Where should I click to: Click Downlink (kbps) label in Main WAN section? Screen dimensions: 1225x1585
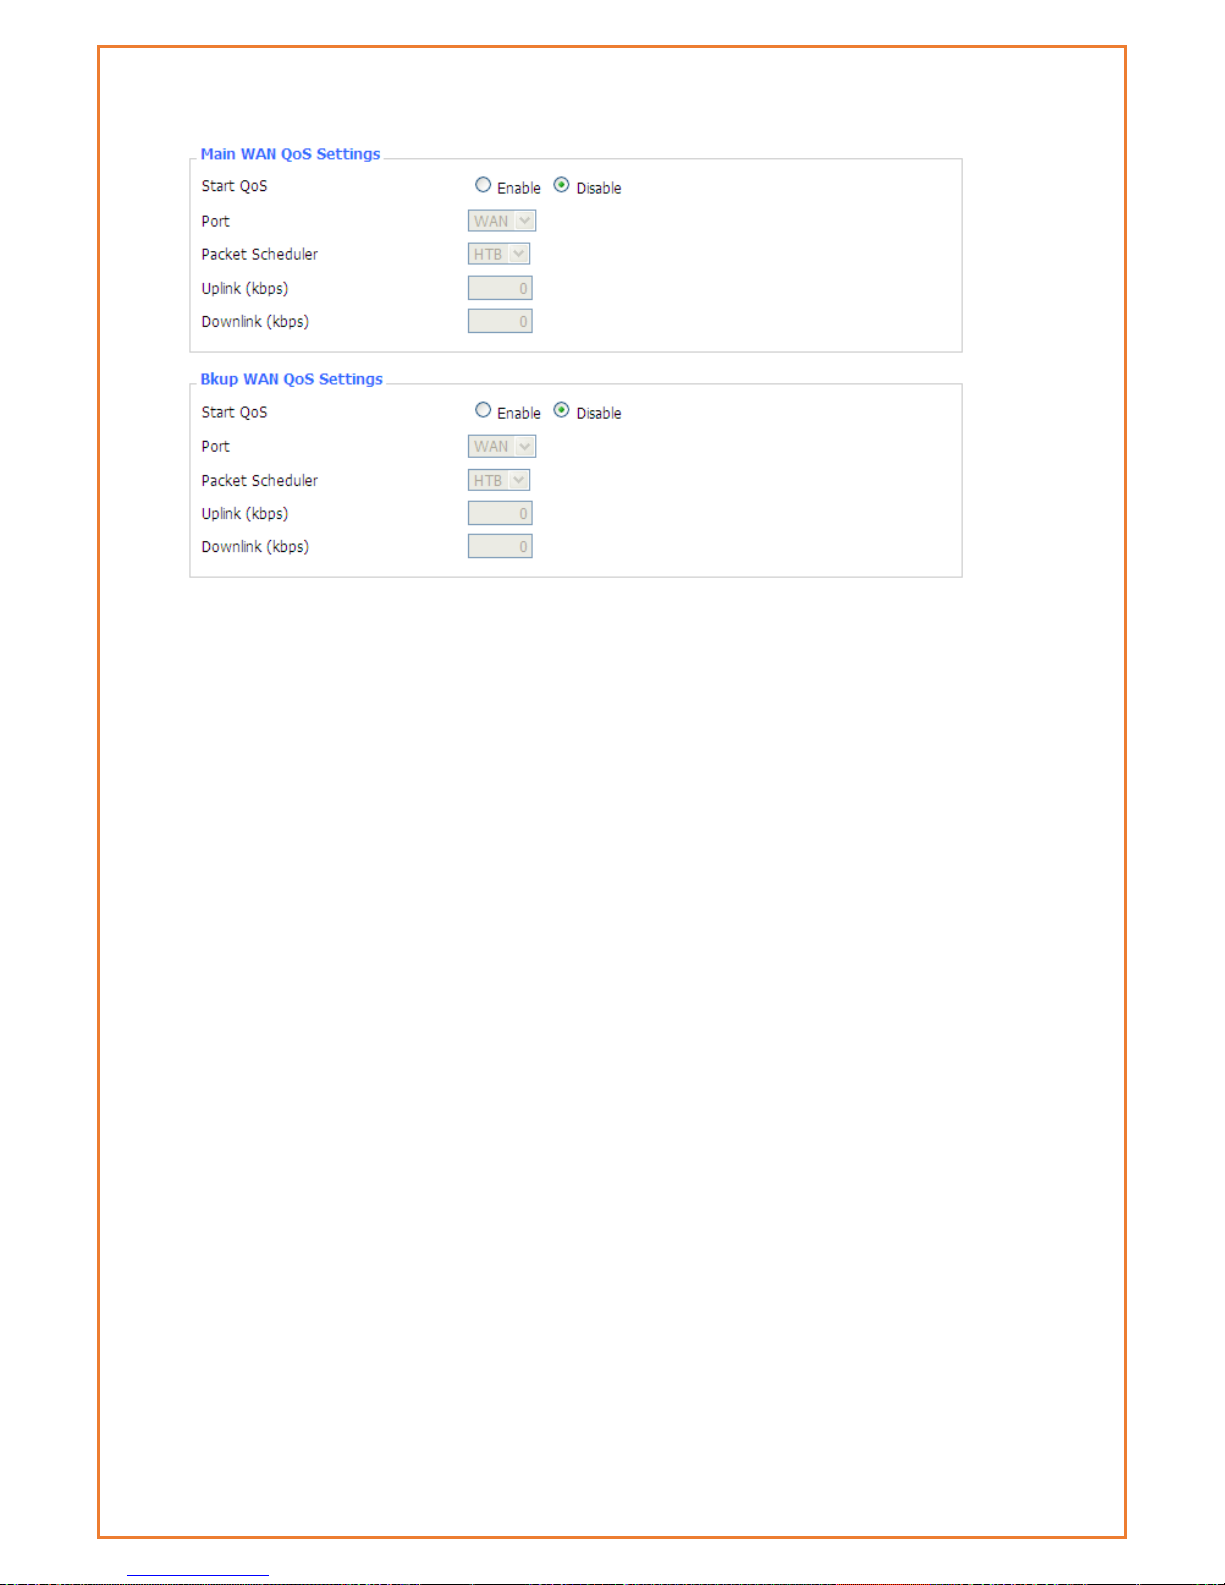click(x=255, y=322)
